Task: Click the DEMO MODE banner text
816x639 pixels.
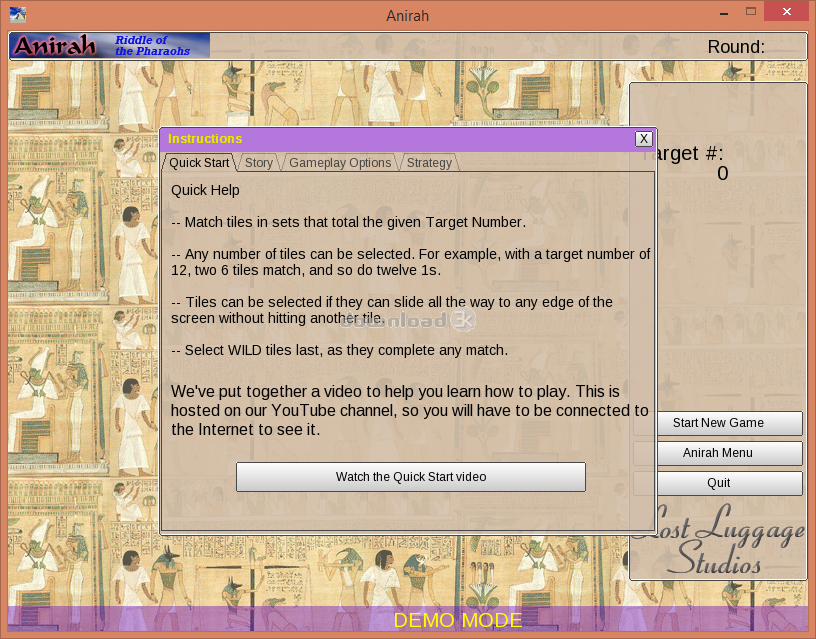Action: (458, 620)
